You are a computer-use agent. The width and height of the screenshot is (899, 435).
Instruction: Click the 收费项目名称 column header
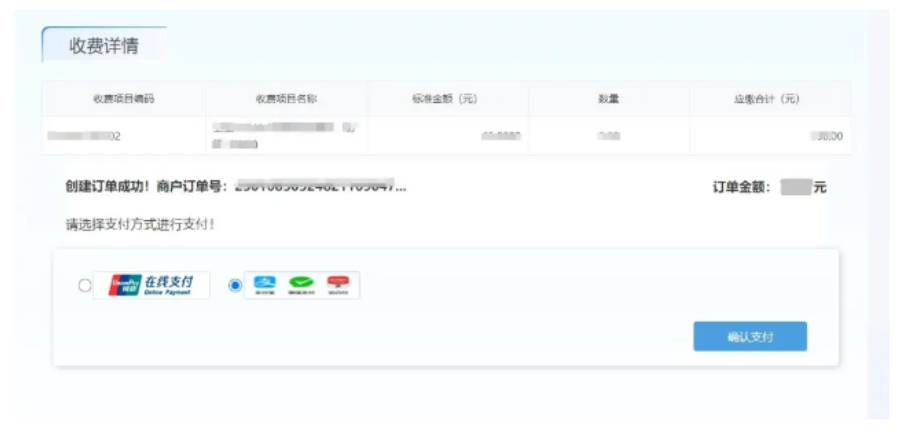(286, 99)
